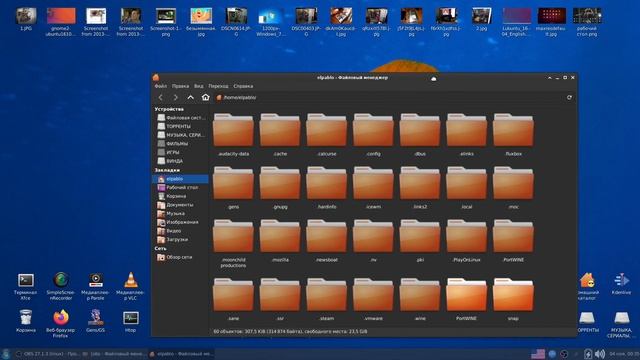The height and width of the screenshot is (360, 640).
Task: Select the .moonchild productions folder
Action: pos(233,243)
